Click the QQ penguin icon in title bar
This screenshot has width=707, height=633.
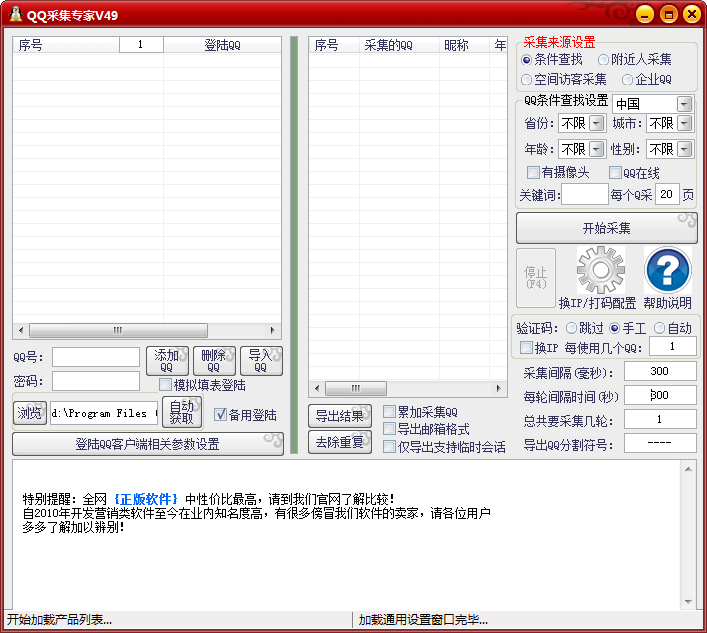(x=15, y=14)
